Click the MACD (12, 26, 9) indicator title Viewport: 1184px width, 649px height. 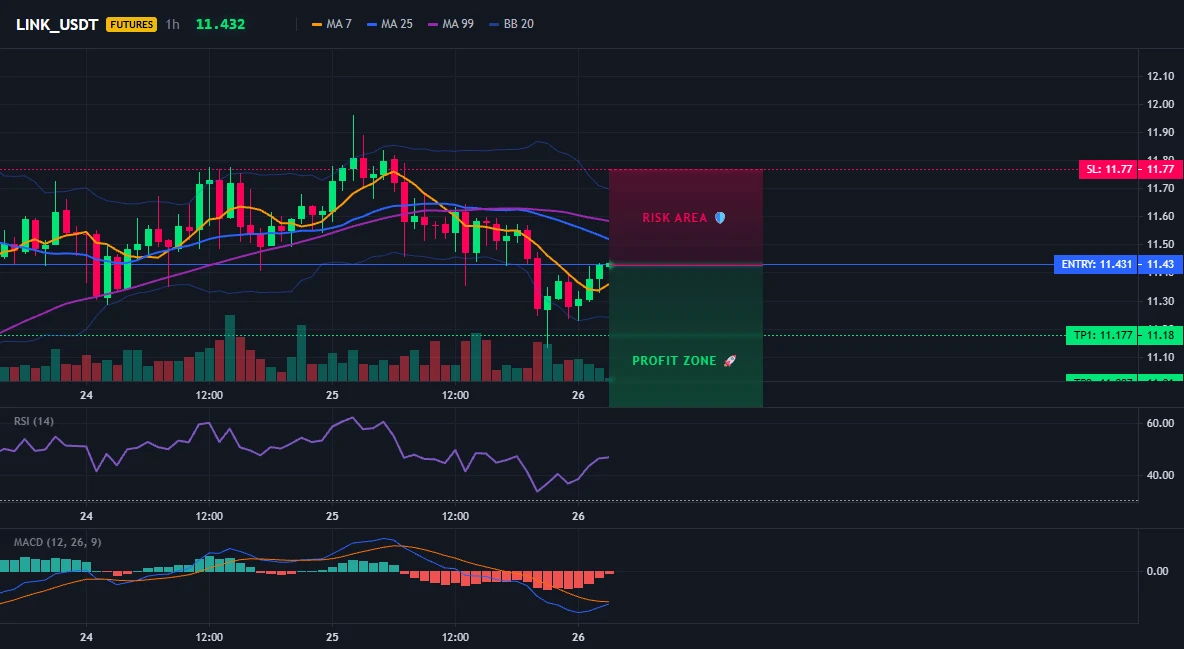click(x=57, y=542)
